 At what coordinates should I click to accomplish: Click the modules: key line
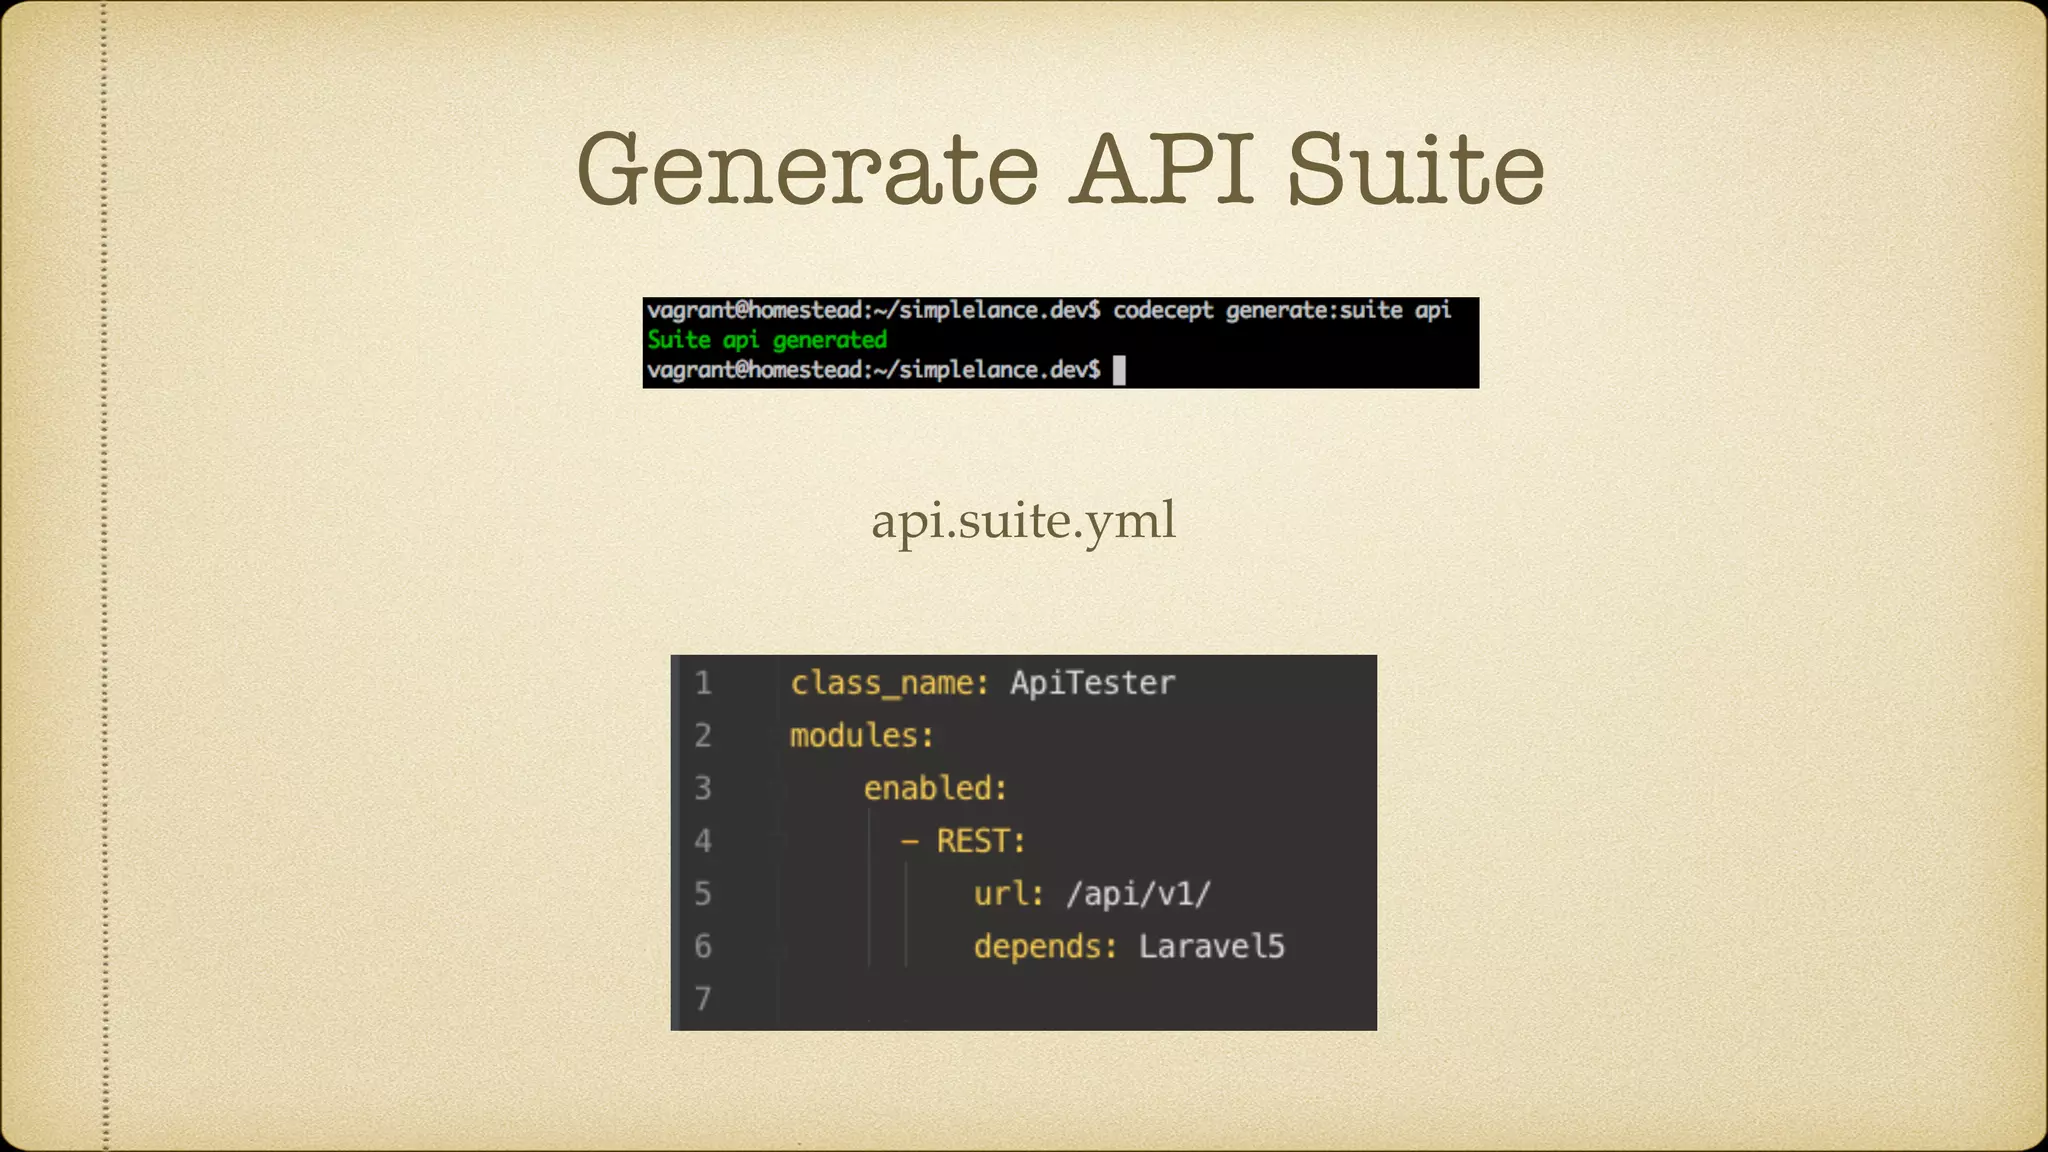pyautogui.click(x=862, y=736)
